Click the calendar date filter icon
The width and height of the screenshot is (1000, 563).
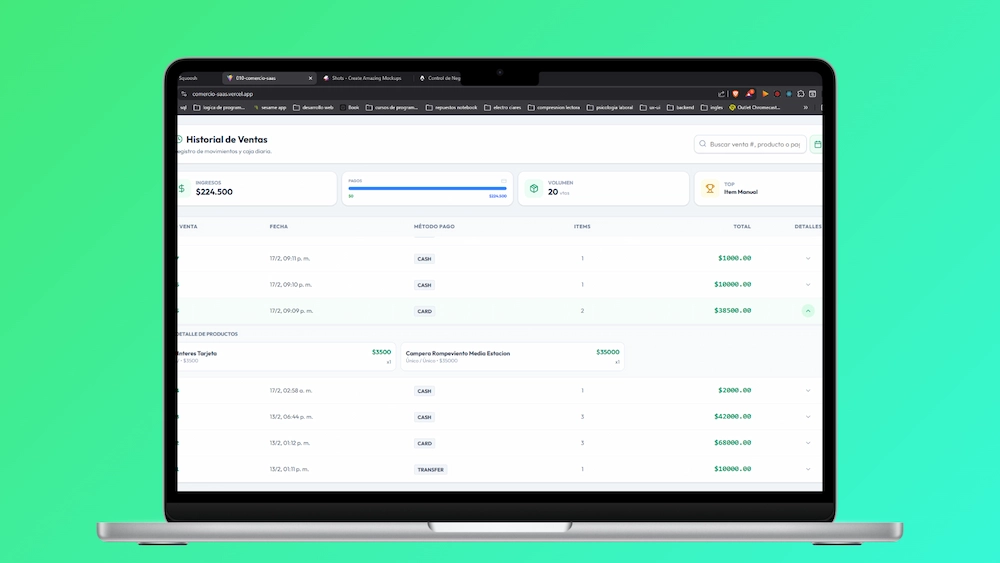817,144
